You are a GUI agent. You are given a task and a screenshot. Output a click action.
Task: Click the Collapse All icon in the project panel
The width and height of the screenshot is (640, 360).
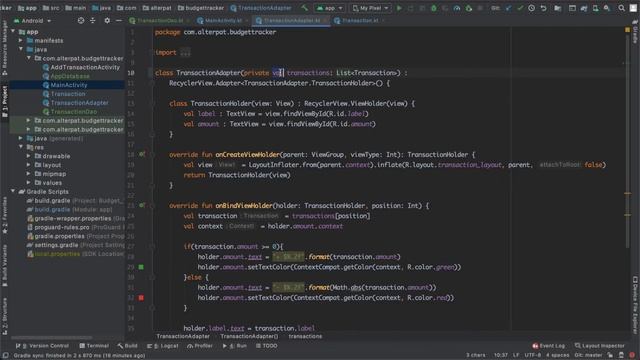click(93, 20)
